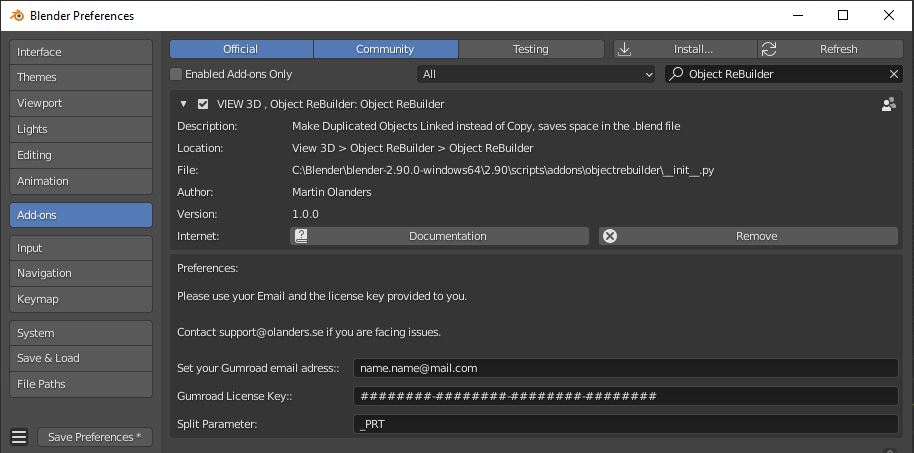Open the Animation preferences section
This screenshot has height=453, width=914.
coord(81,181)
